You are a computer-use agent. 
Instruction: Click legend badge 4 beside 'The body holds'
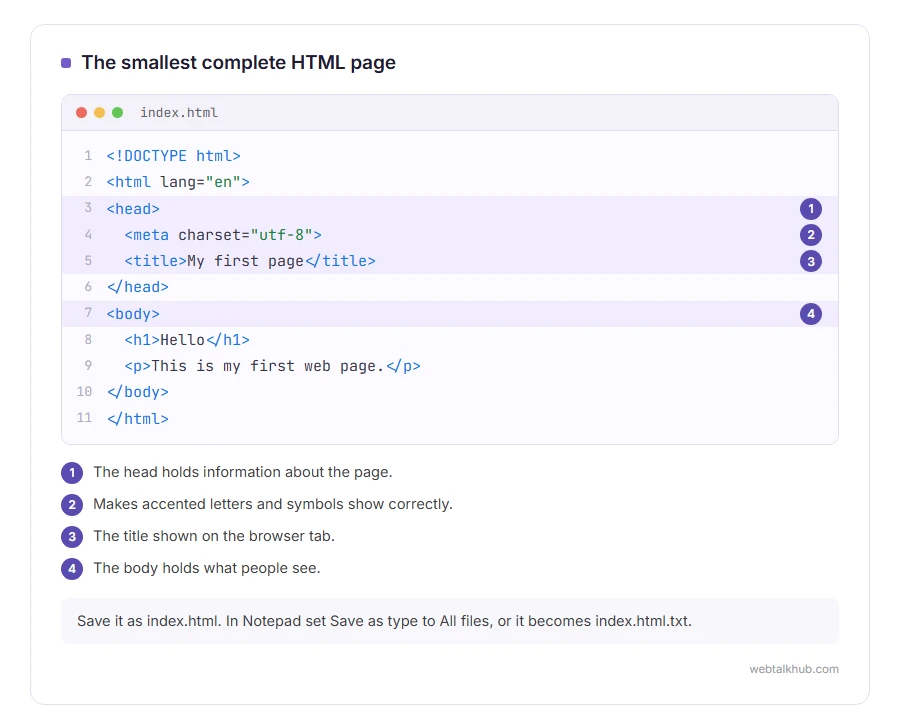72,569
